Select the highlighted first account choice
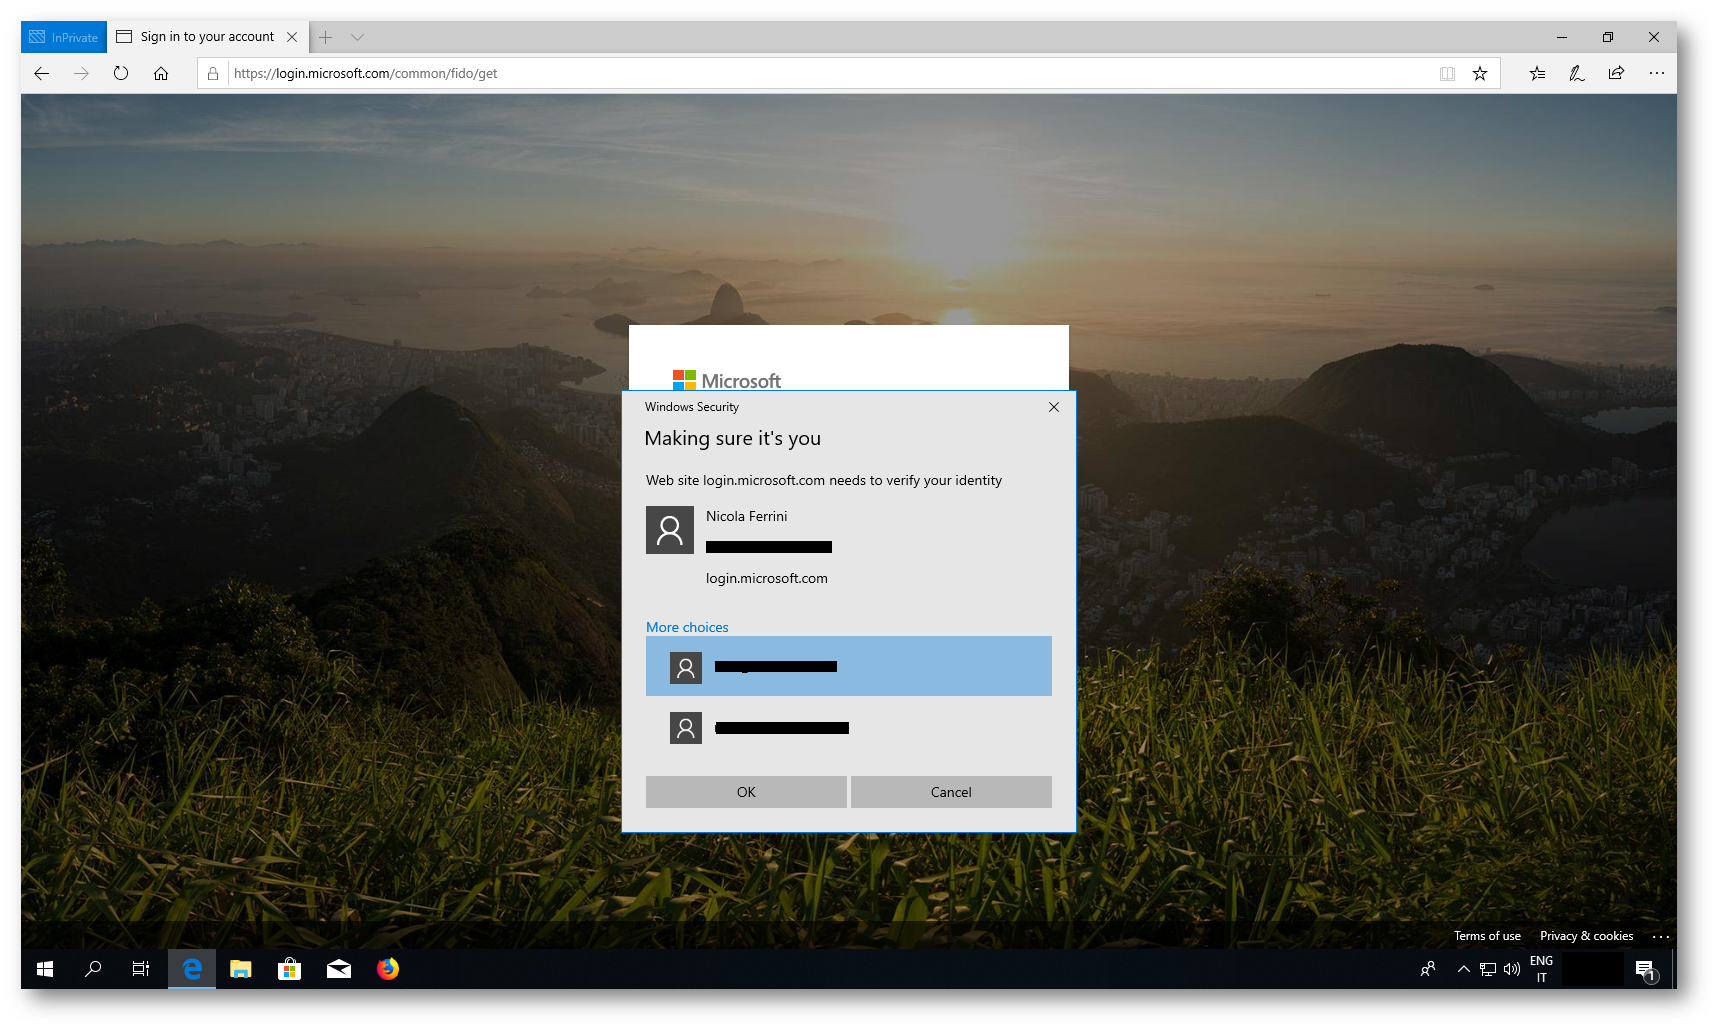1719x1031 pixels. [848, 666]
